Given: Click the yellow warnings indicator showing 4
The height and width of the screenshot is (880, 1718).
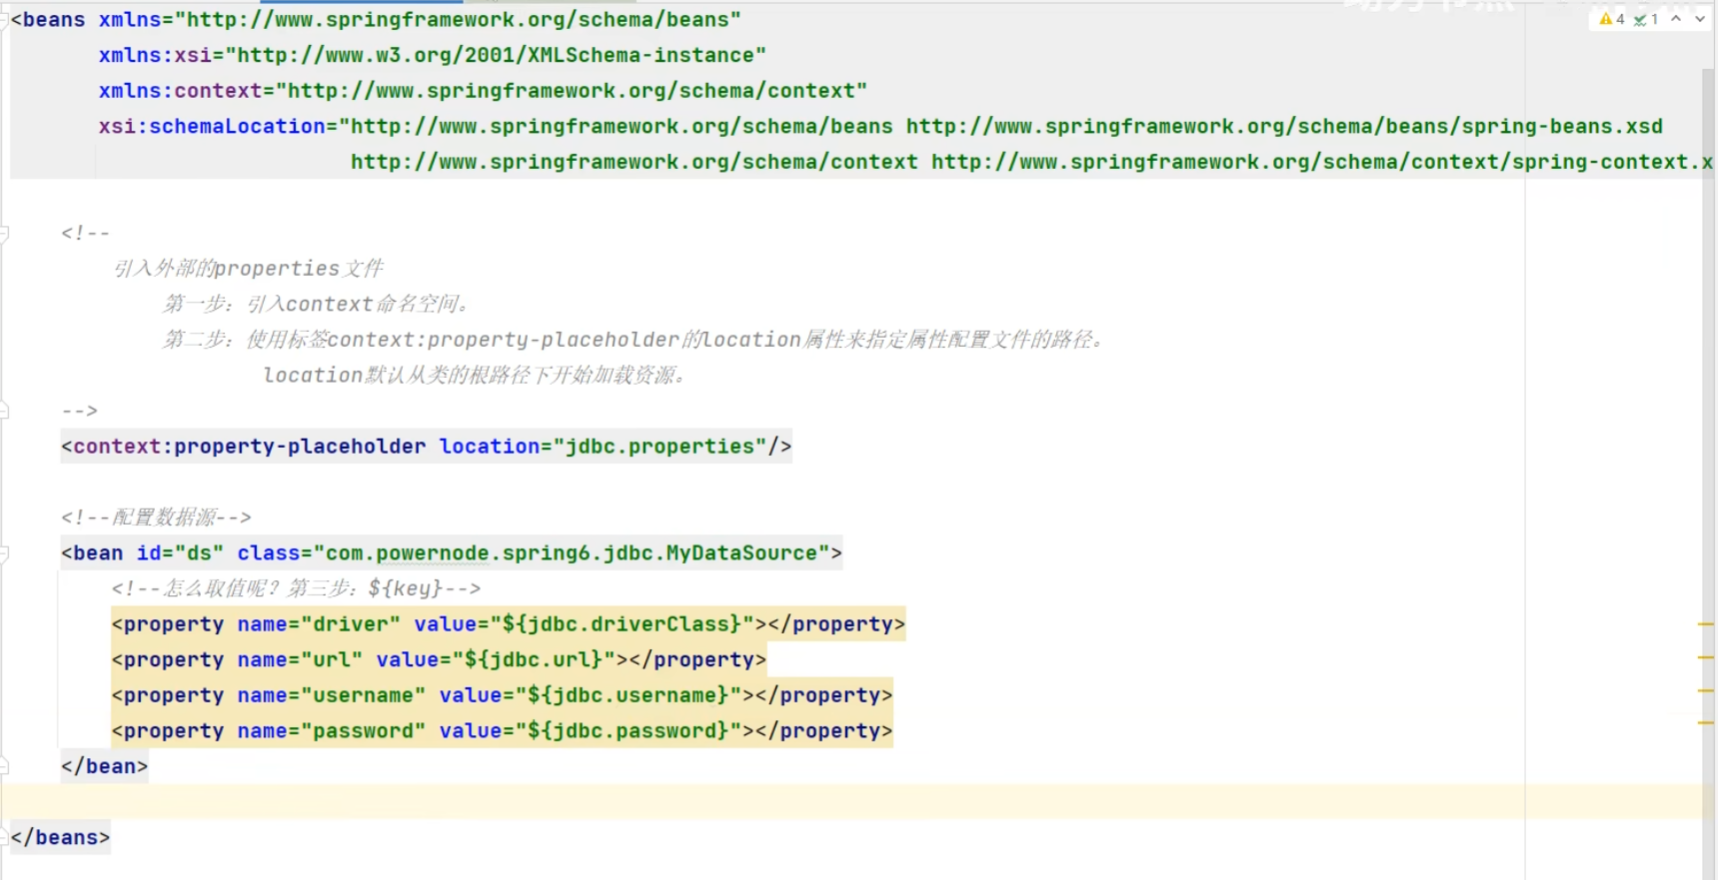Looking at the screenshot, I should point(1611,19).
